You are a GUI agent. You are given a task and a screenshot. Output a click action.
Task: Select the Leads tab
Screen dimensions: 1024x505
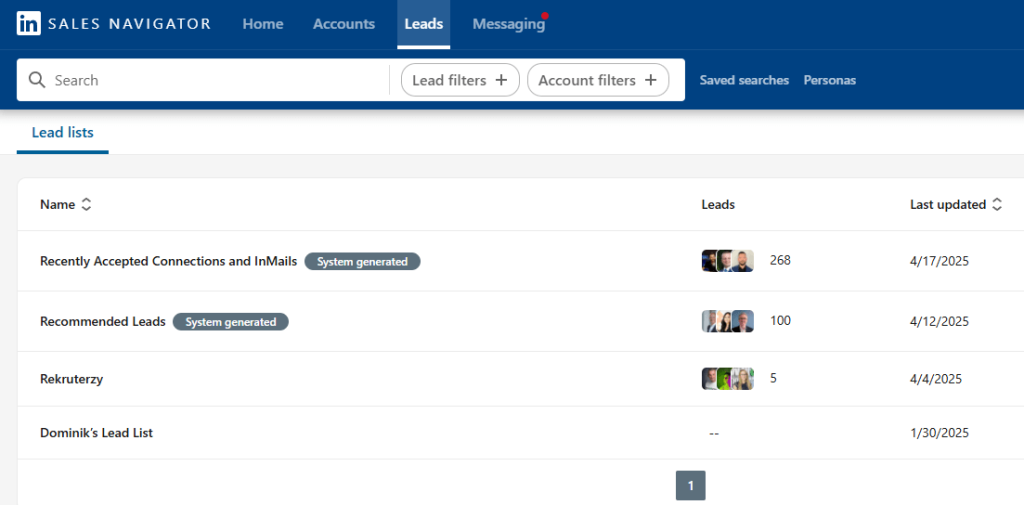424,24
